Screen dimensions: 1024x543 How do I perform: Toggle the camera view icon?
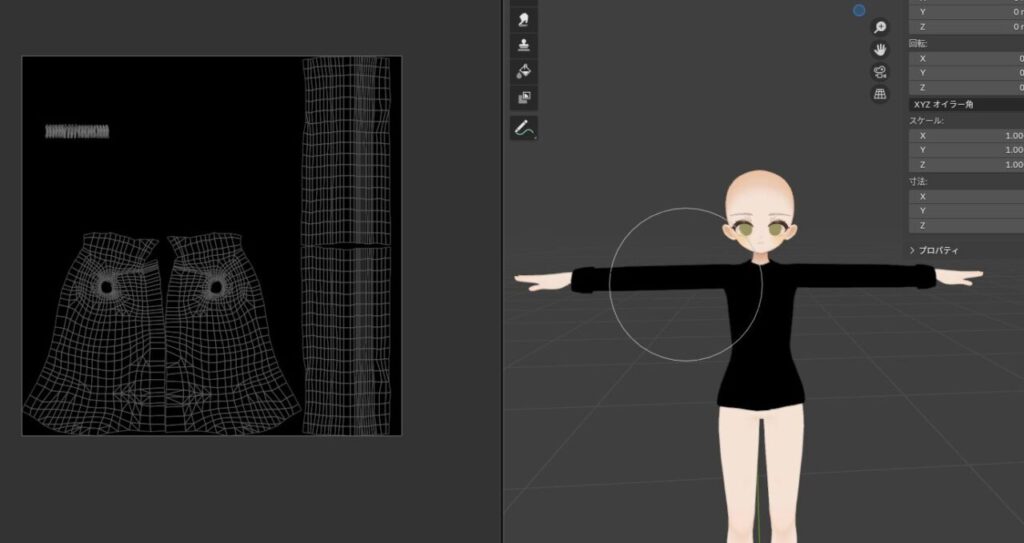(x=880, y=71)
